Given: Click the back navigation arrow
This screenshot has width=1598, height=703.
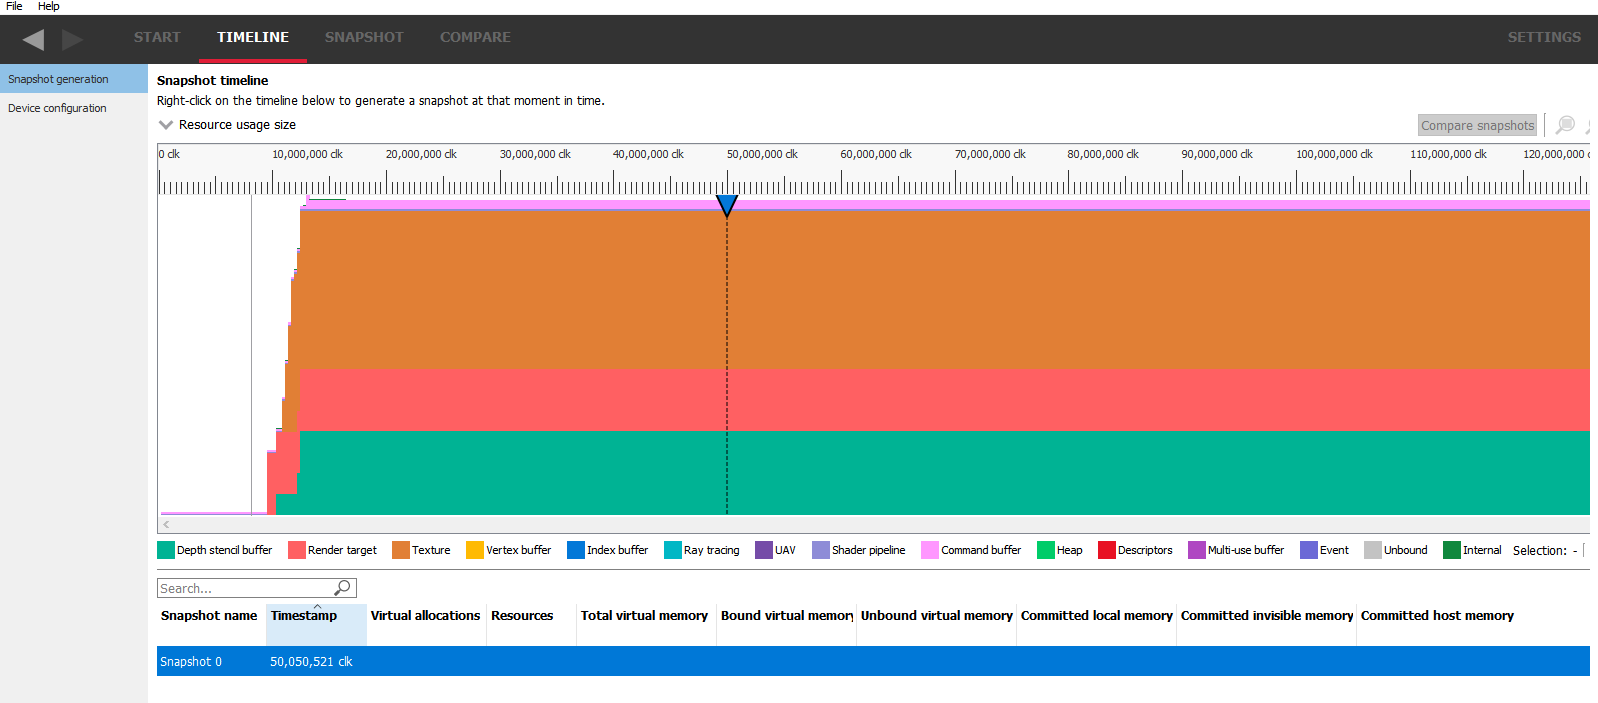Looking at the screenshot, I should [33, 39].
